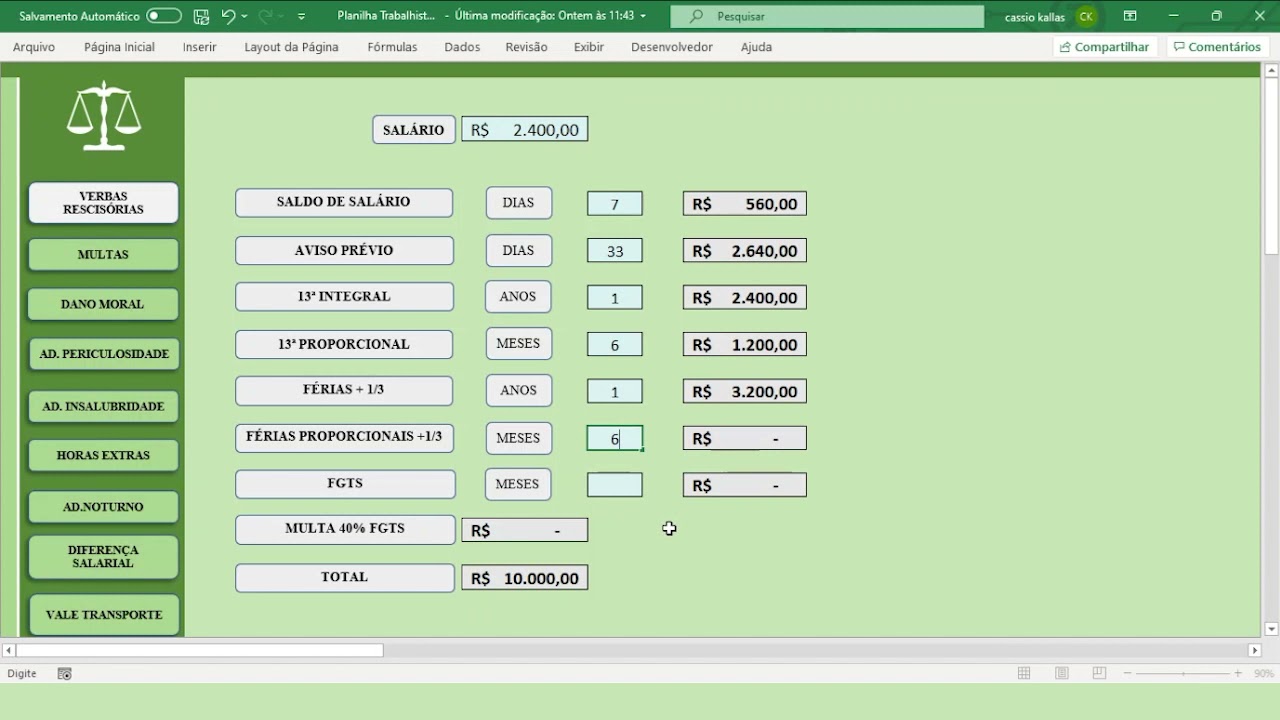Open the Exibir tab
The height and width of the screenshot is (720, 1280).
point(588,47)
